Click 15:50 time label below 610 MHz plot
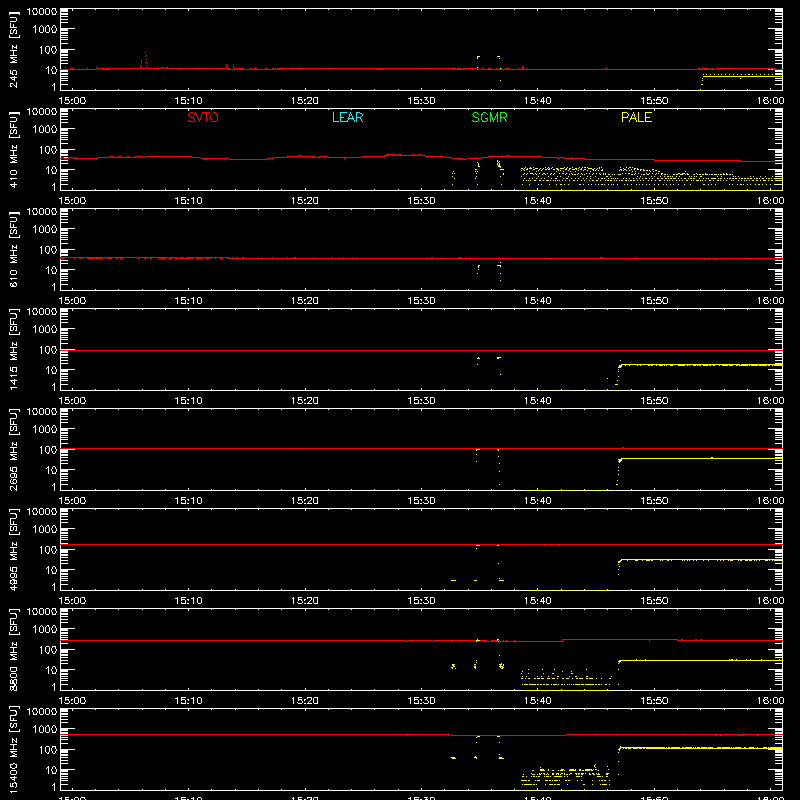The width and height of the screenshot is (800, 800). tap(654, 301)
